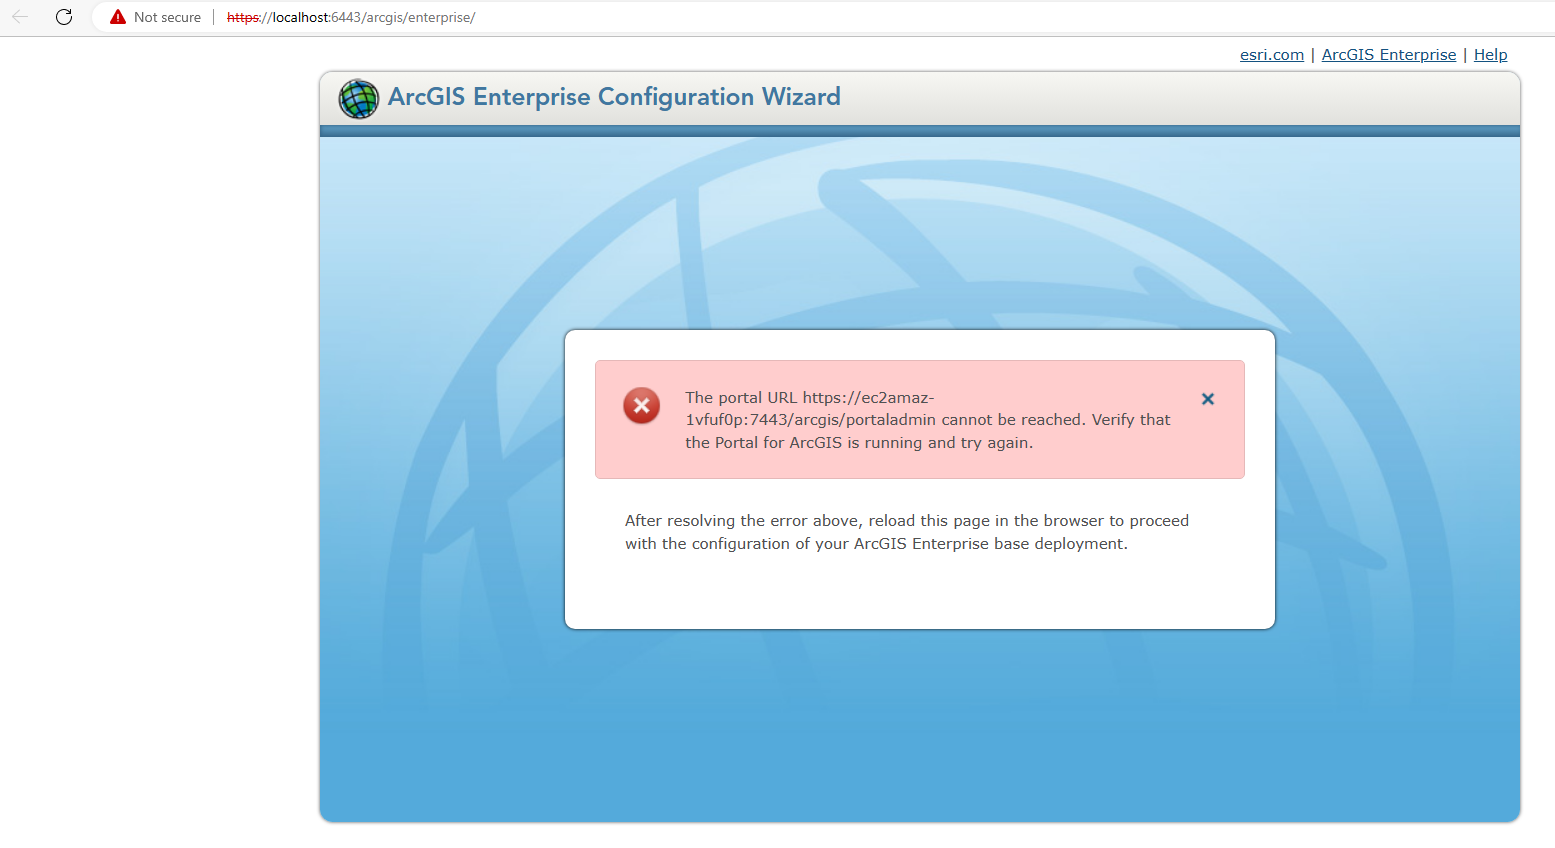Open the esri.com link
Viewport: 1555px width, 848px height.
pyautogui.click(x=1272, y=55)
